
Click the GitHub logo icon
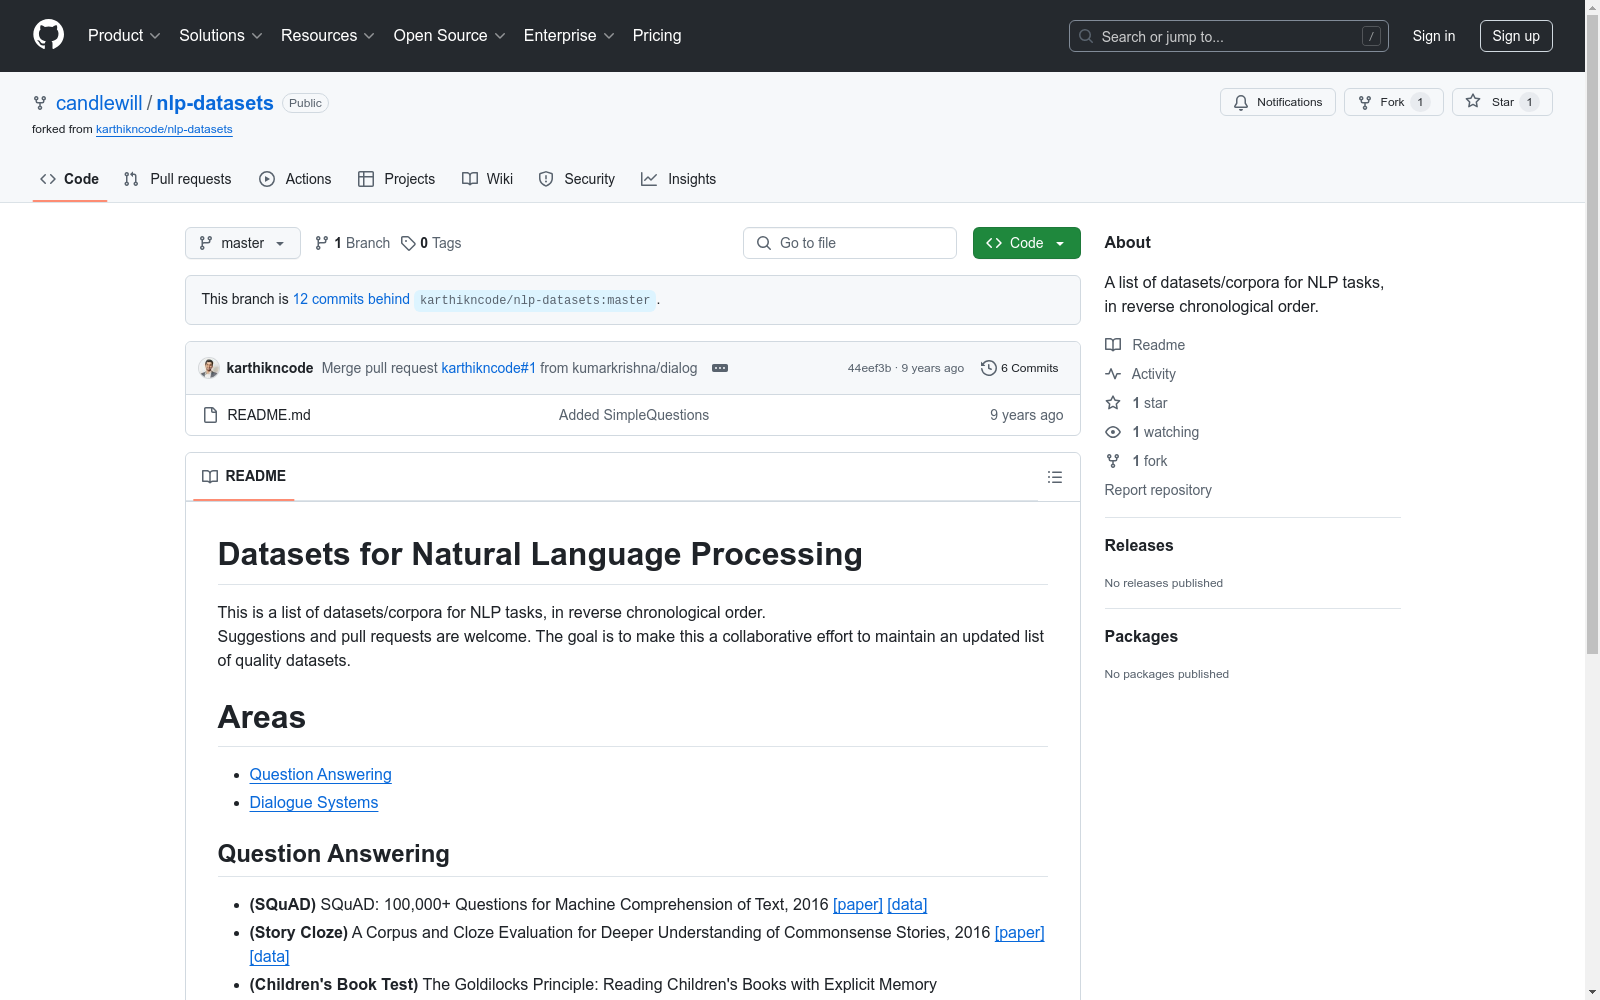click(x=48, y=35)
